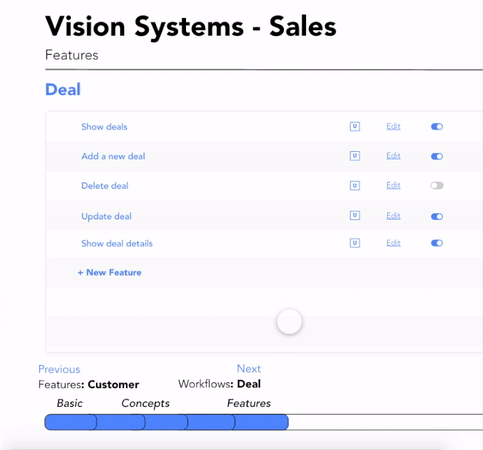Click the + New Feature button
The width and height of the screenshot is (483, 450).
tap(109, 272)
